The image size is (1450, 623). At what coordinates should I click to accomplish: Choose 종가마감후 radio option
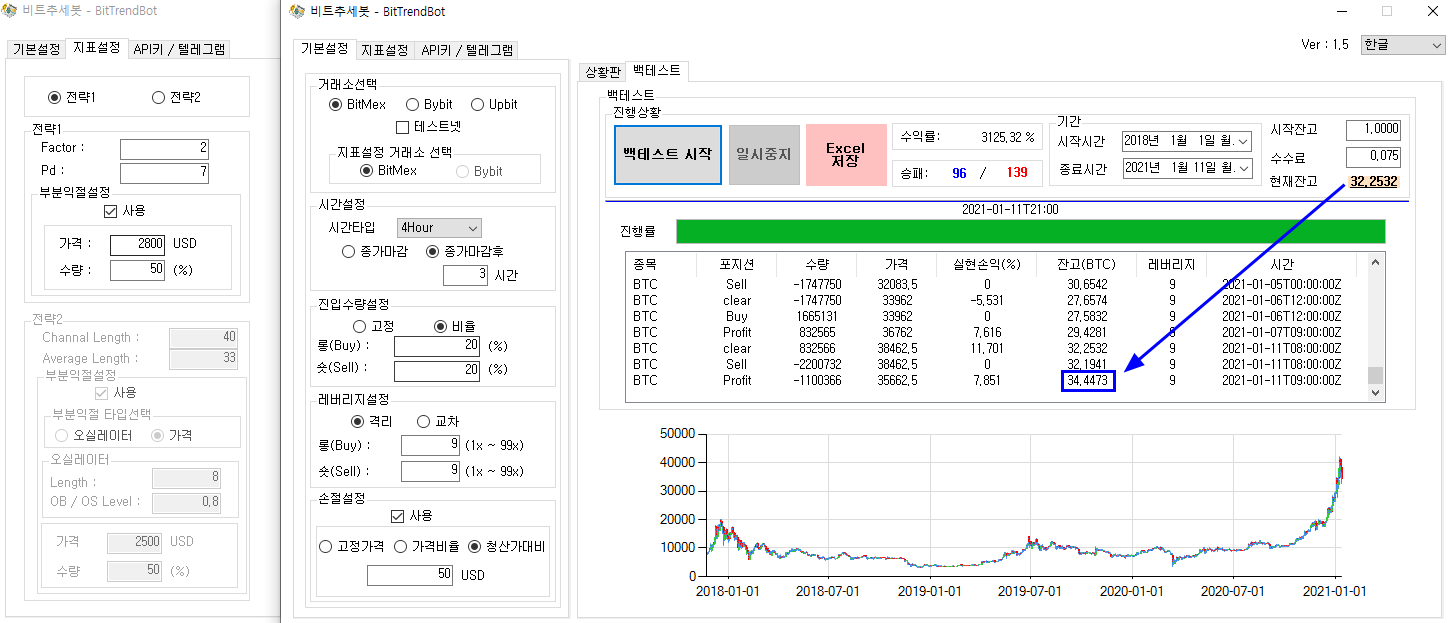[x=433, y=252]
